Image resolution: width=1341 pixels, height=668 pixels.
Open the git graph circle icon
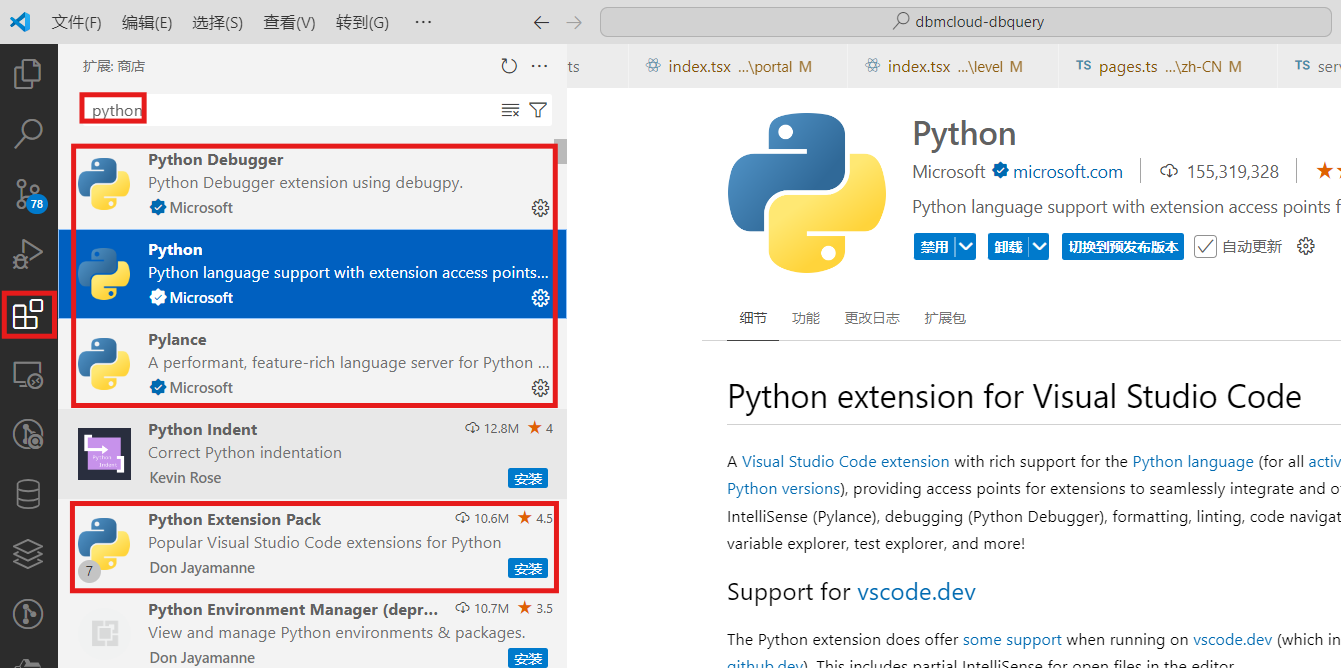click(x=28, y=613)
